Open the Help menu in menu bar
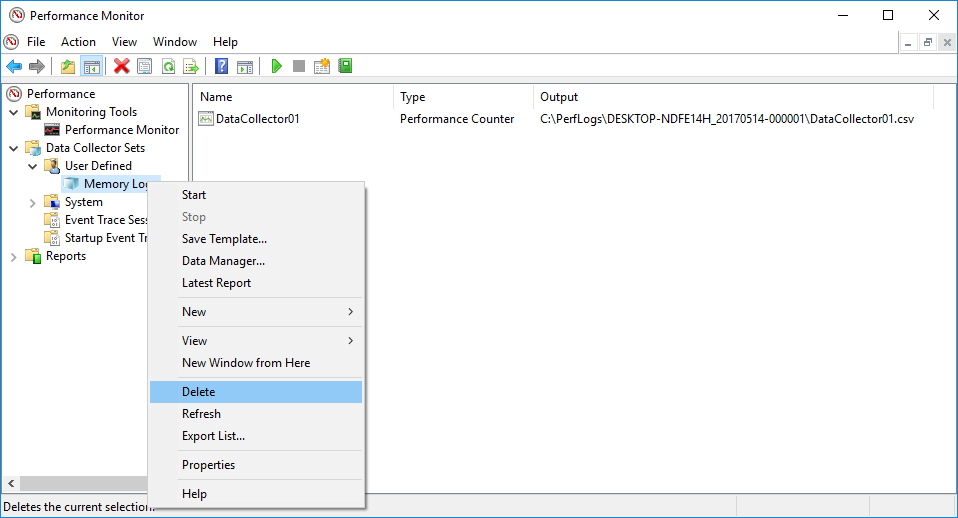This screenshot has width=958, height=518. click(225, 42)
